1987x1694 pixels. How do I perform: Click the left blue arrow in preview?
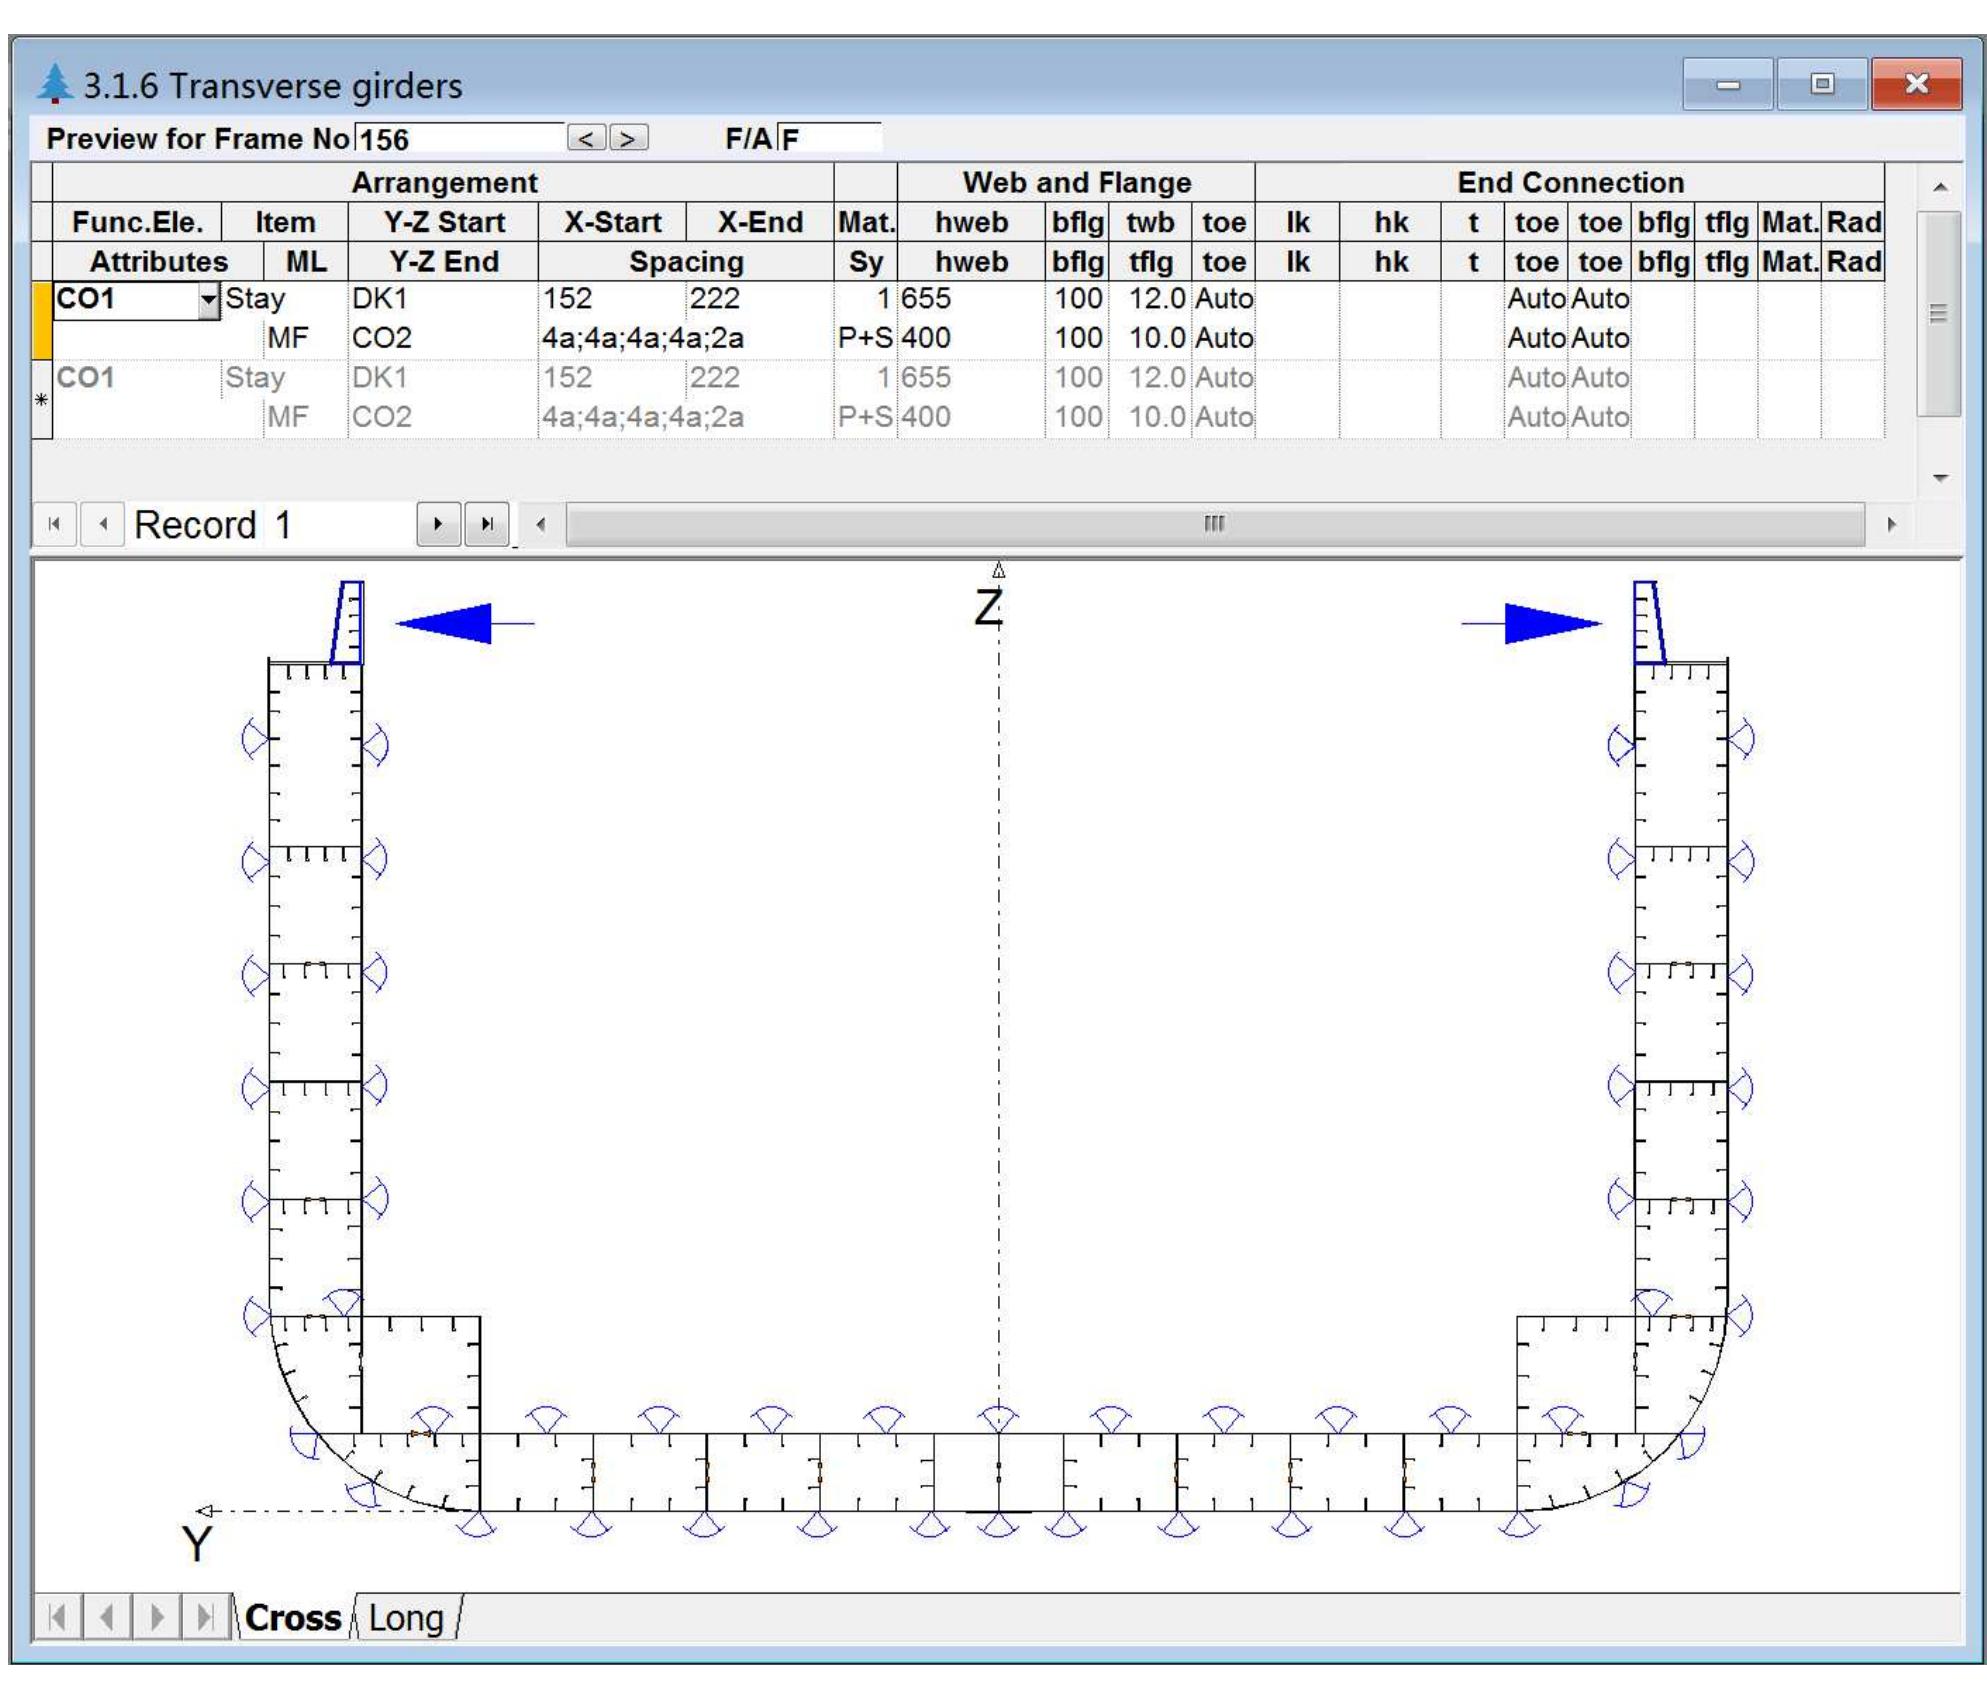coord(460,623)
